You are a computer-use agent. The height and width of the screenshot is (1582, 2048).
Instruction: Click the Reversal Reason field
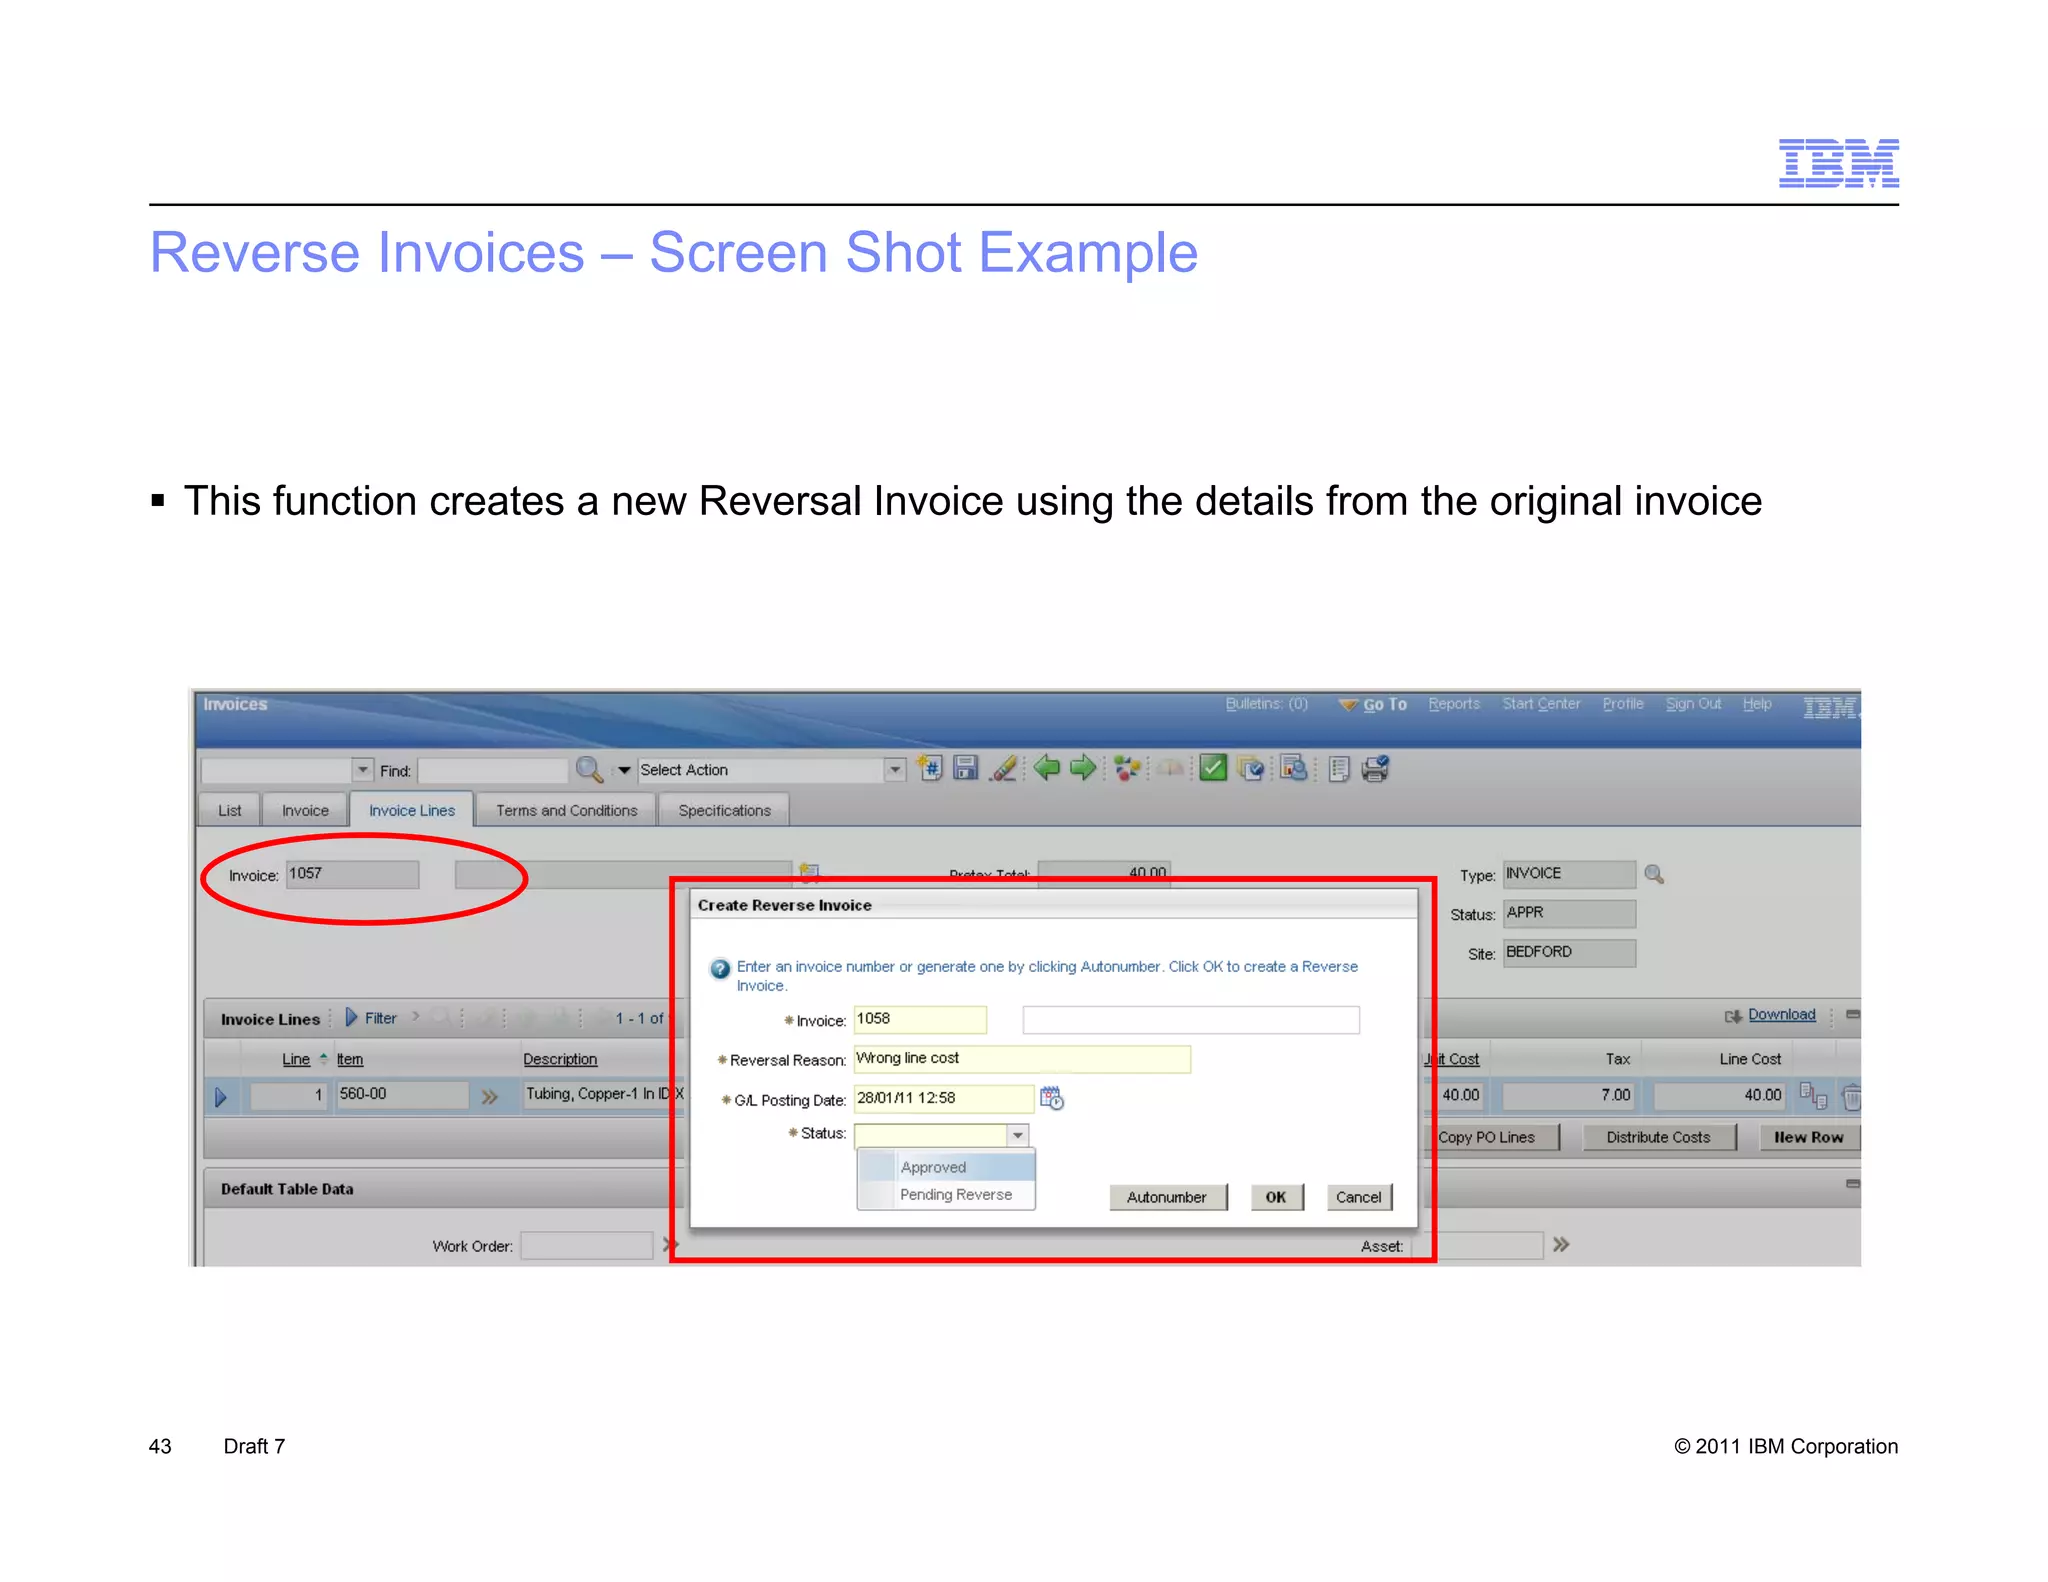pos(1022,1059)
